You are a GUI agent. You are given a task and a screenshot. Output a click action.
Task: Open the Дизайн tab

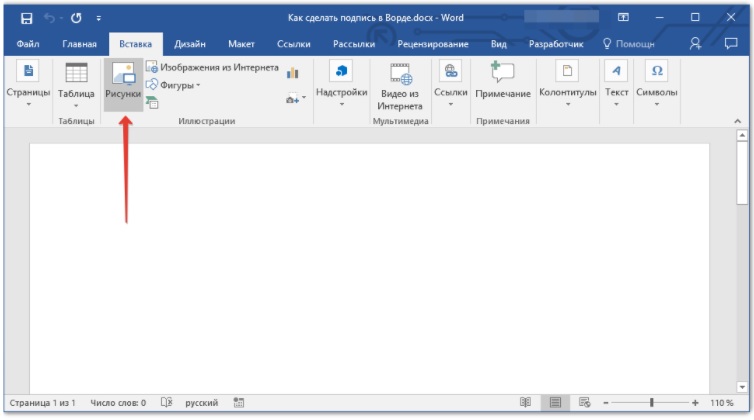click(190, 44)
